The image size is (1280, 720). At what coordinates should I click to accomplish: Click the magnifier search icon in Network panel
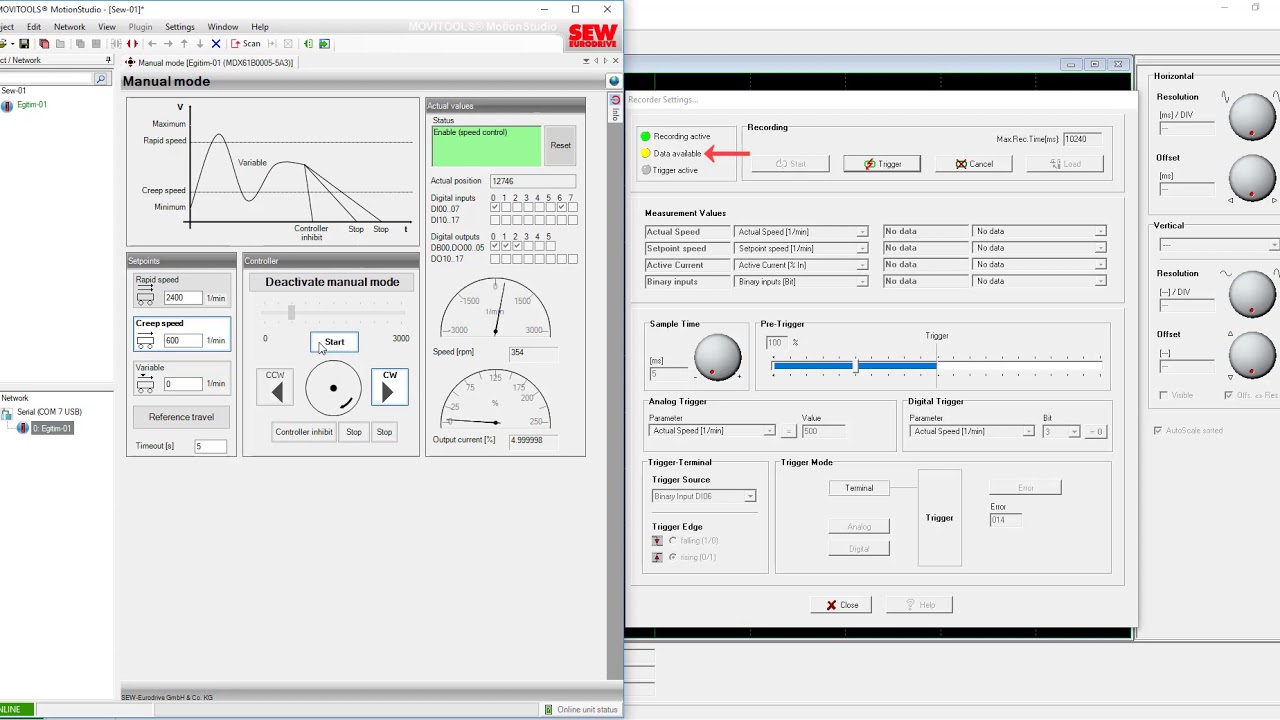(100, 79)
